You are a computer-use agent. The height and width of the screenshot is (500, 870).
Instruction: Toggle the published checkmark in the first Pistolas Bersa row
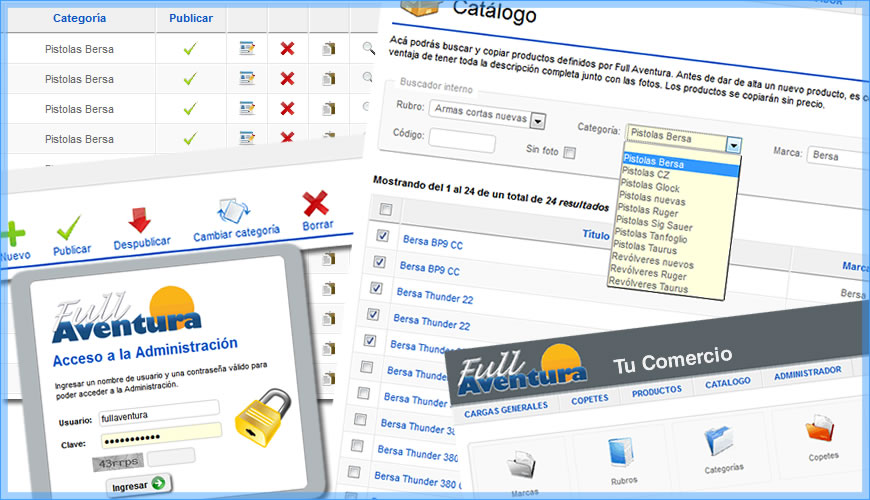[x=190, y=49]
